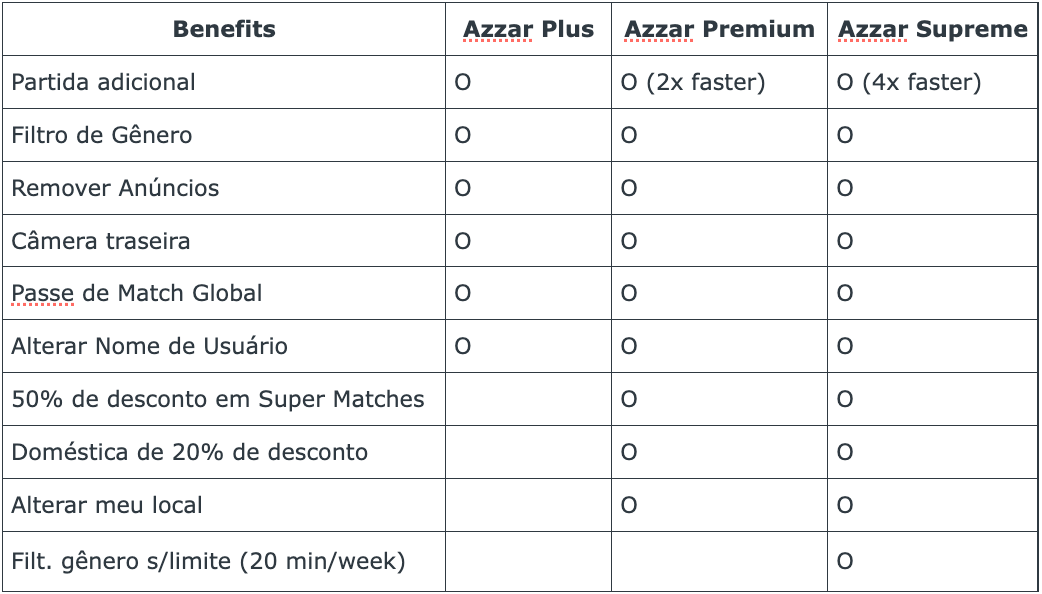Click the Azzar Premium header cell
Image resolution: width=1042 pixels, height=594 pixels.
coord(719,29)
